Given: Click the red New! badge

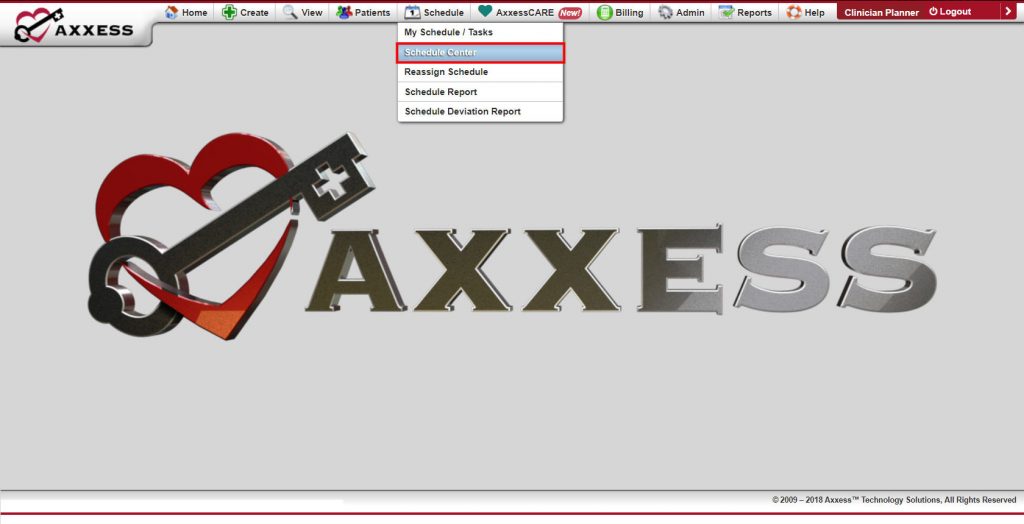Looking at the screenshot, I should pos(570,12).
